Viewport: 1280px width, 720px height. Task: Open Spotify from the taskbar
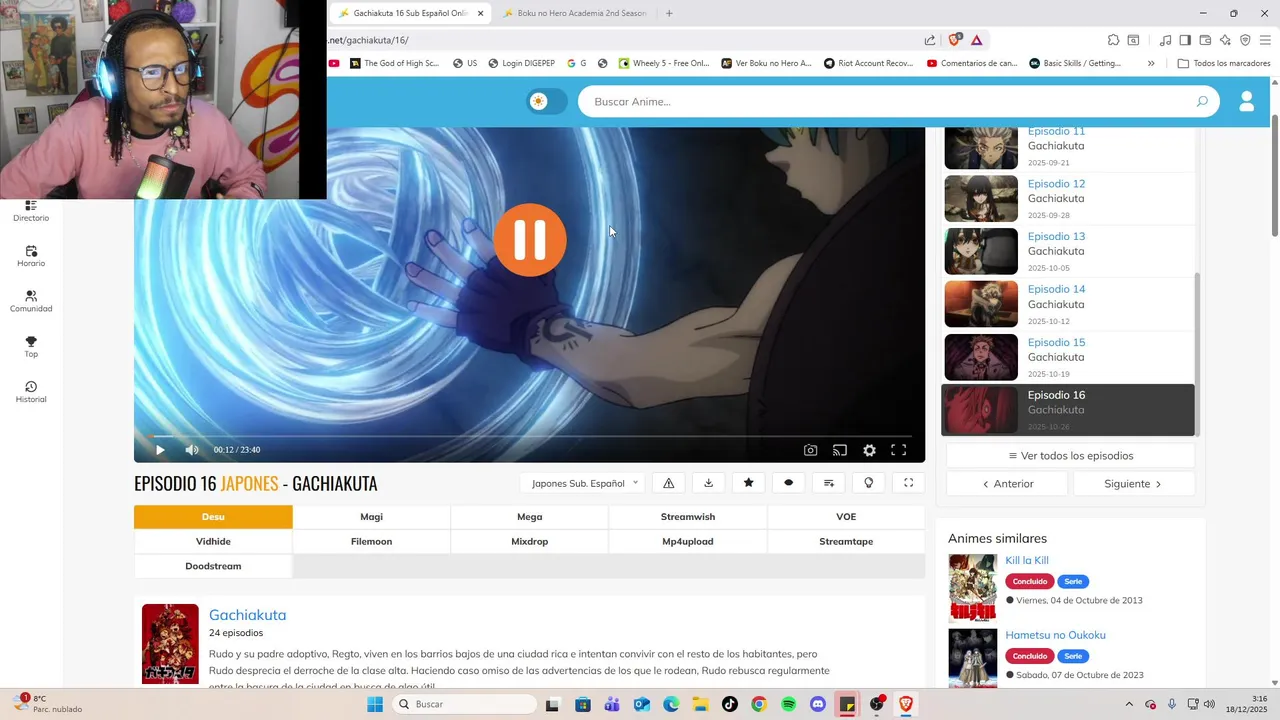pyautogui.click(x=788, y=704)
